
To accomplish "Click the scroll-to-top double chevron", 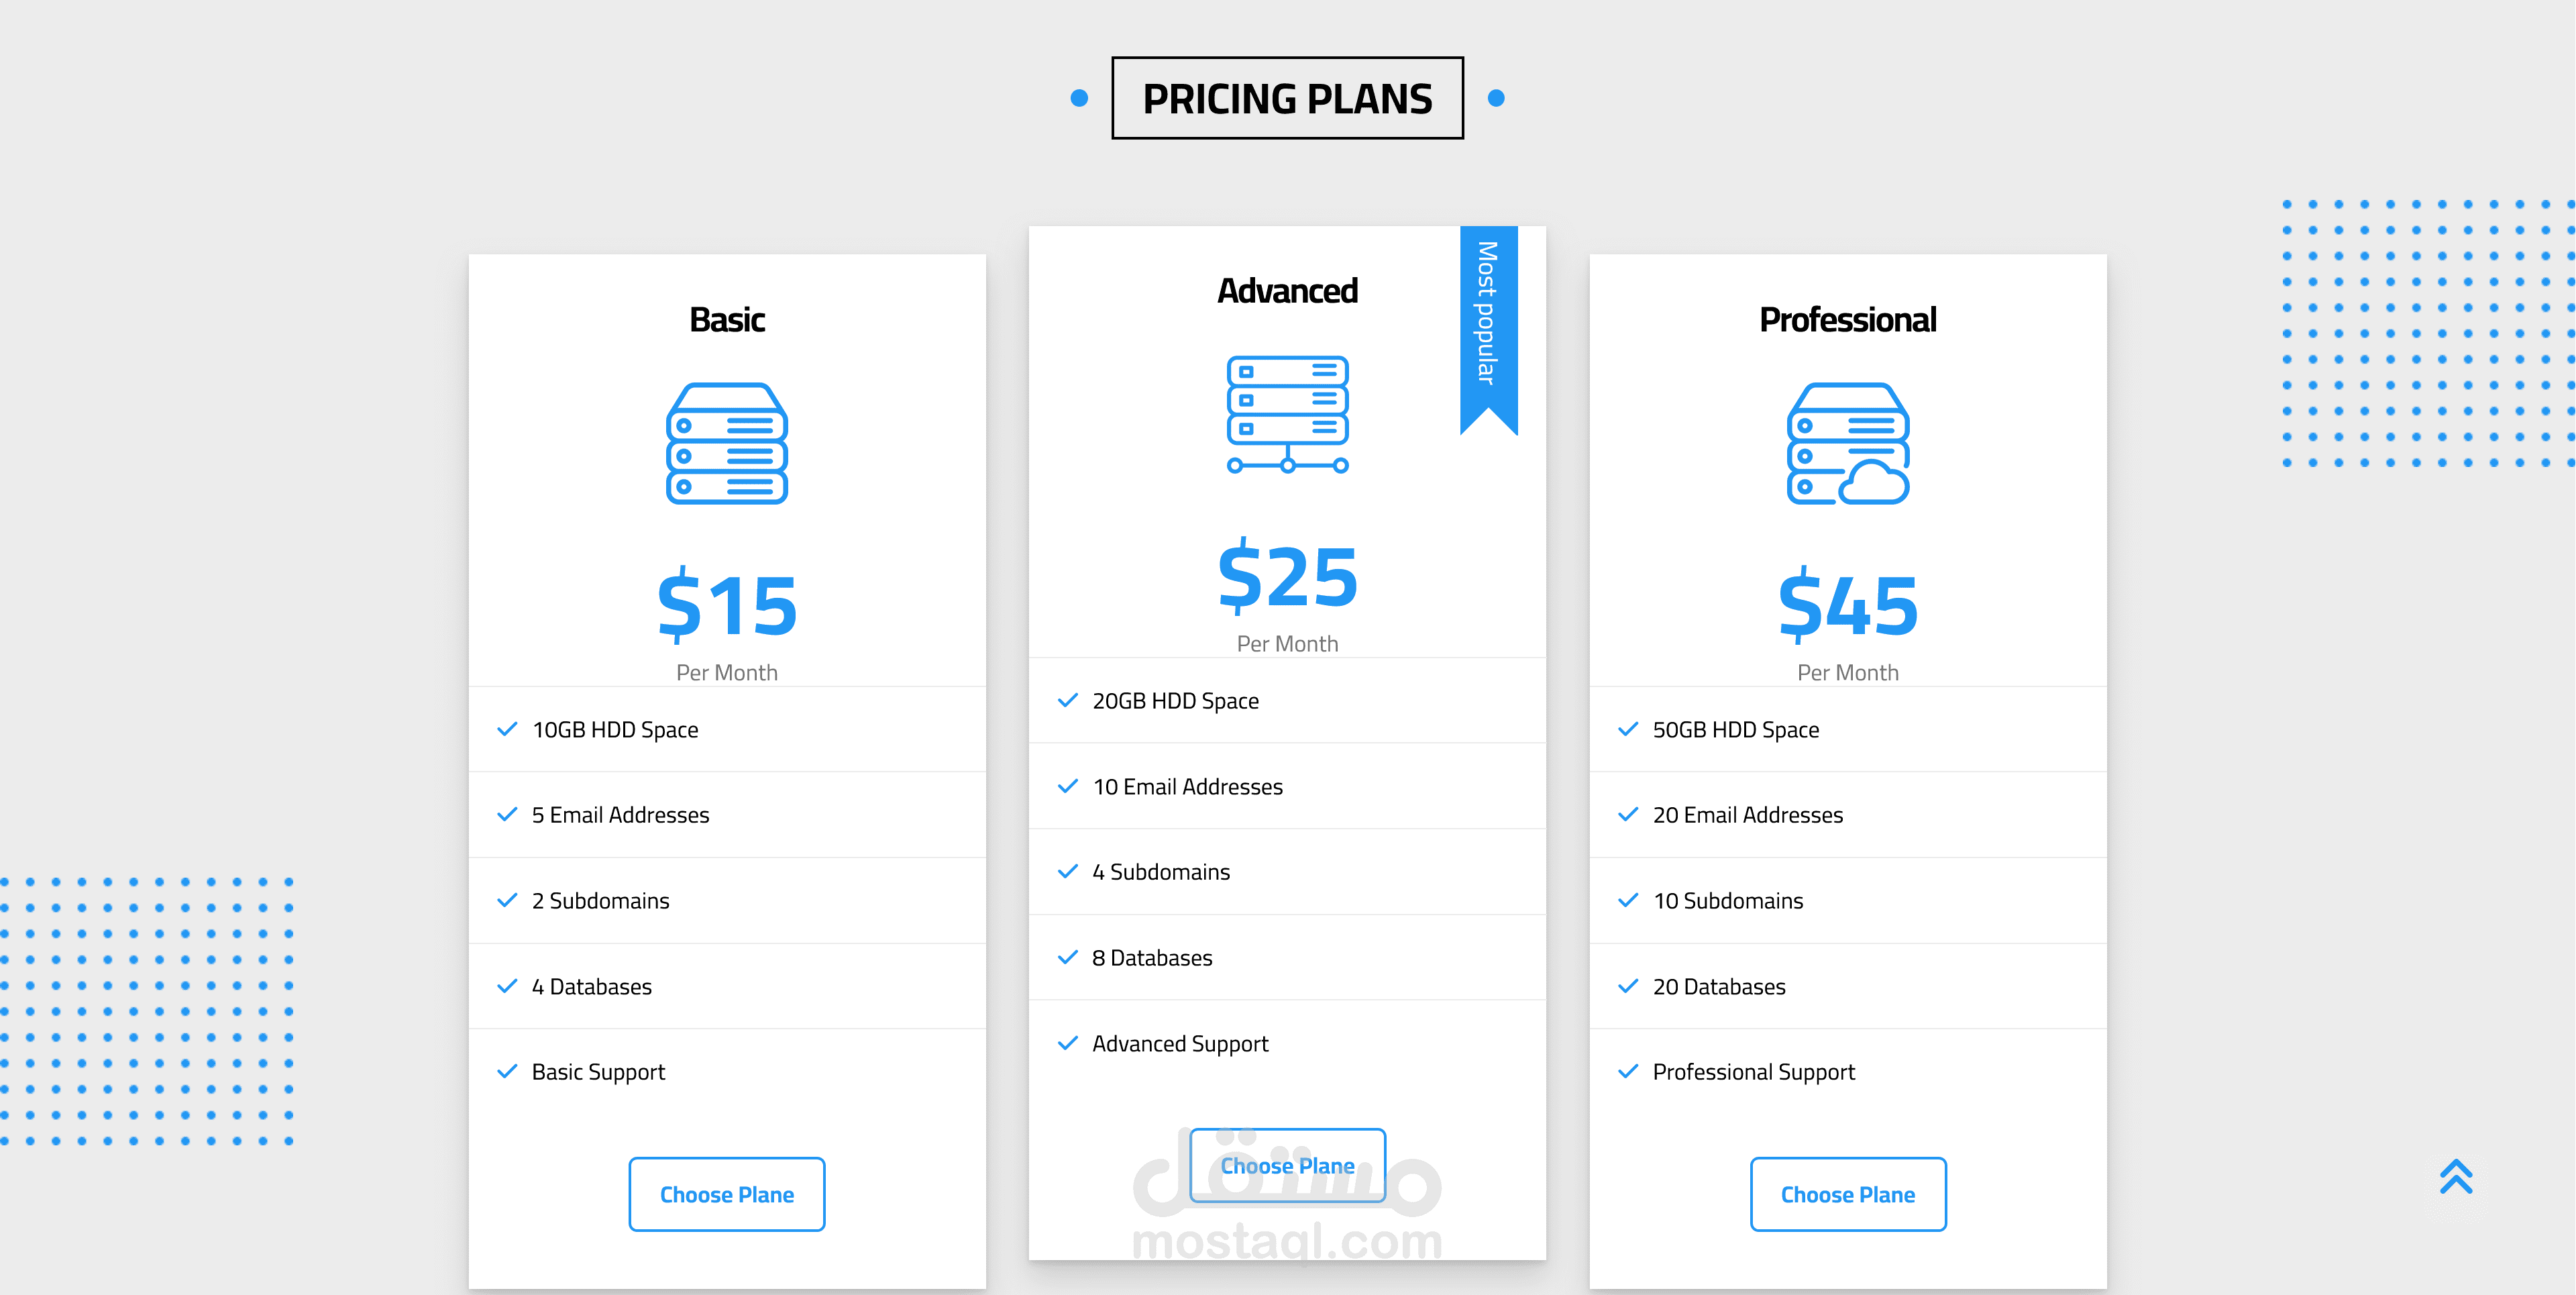I will coord(2455,1176).
